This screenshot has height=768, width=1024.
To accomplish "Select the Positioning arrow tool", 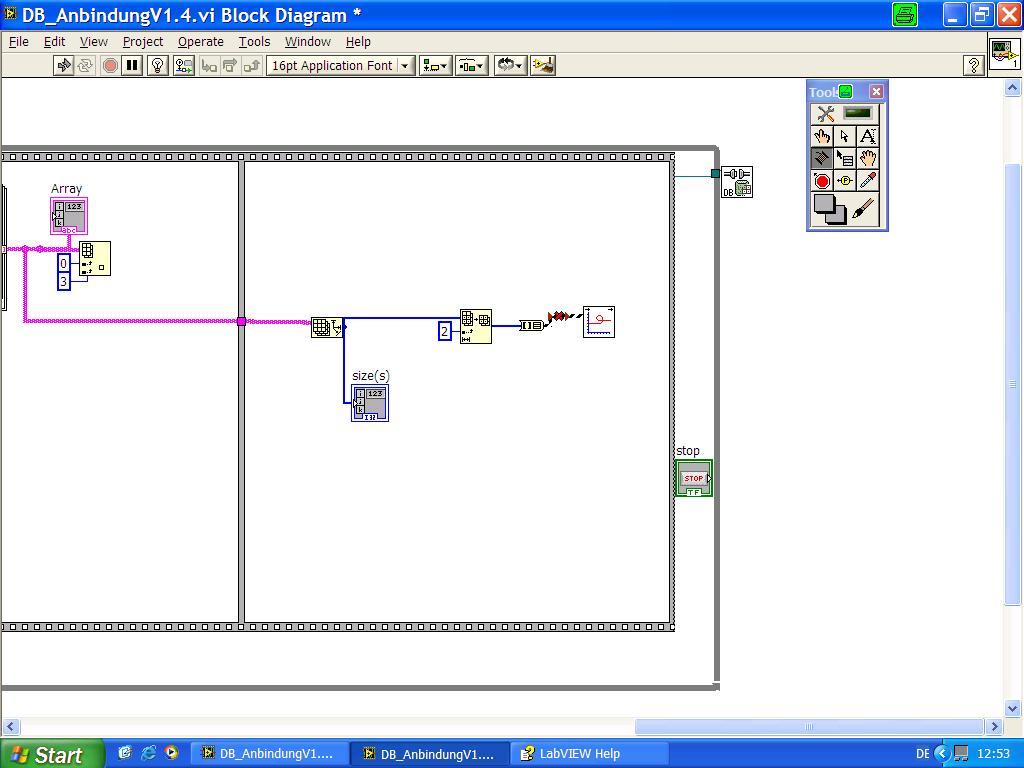I will [x=845, y=136].
